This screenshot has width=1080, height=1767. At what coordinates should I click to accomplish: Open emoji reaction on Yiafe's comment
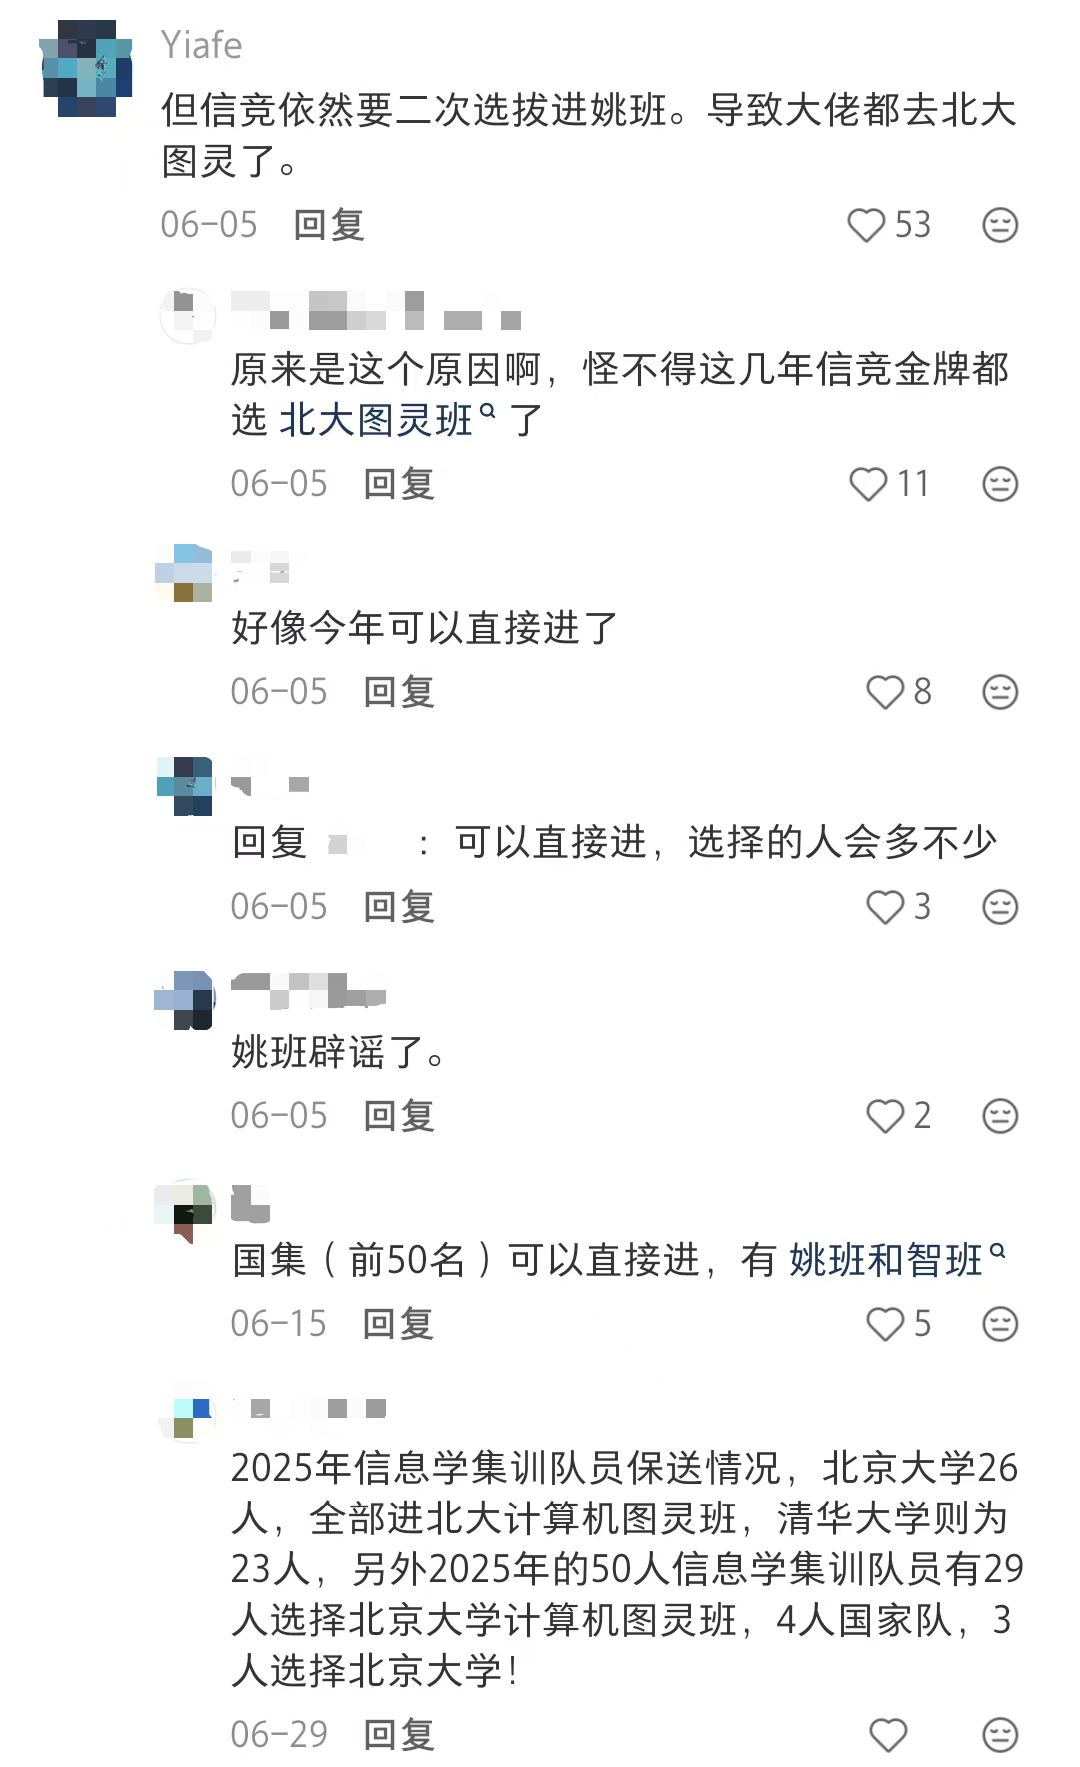pos(1000,225)
